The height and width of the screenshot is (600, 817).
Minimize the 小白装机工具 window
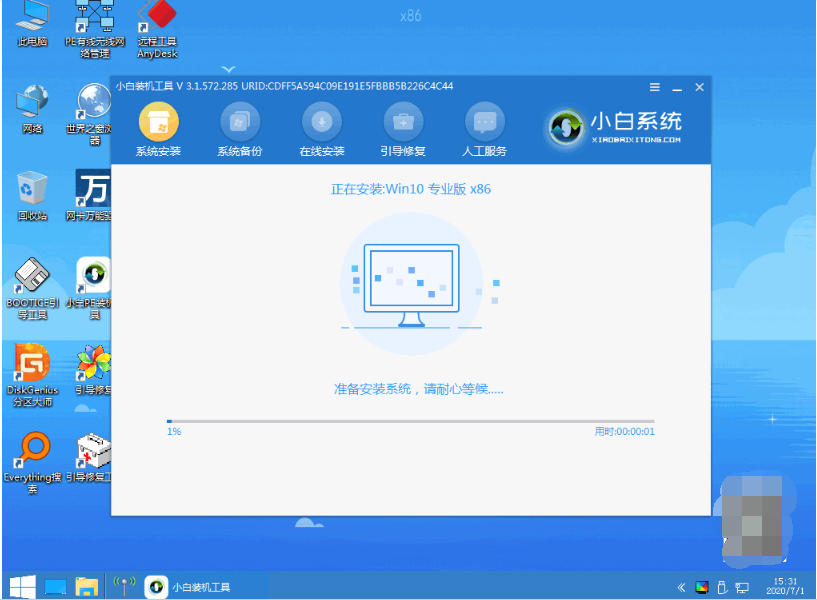(677, 88)
